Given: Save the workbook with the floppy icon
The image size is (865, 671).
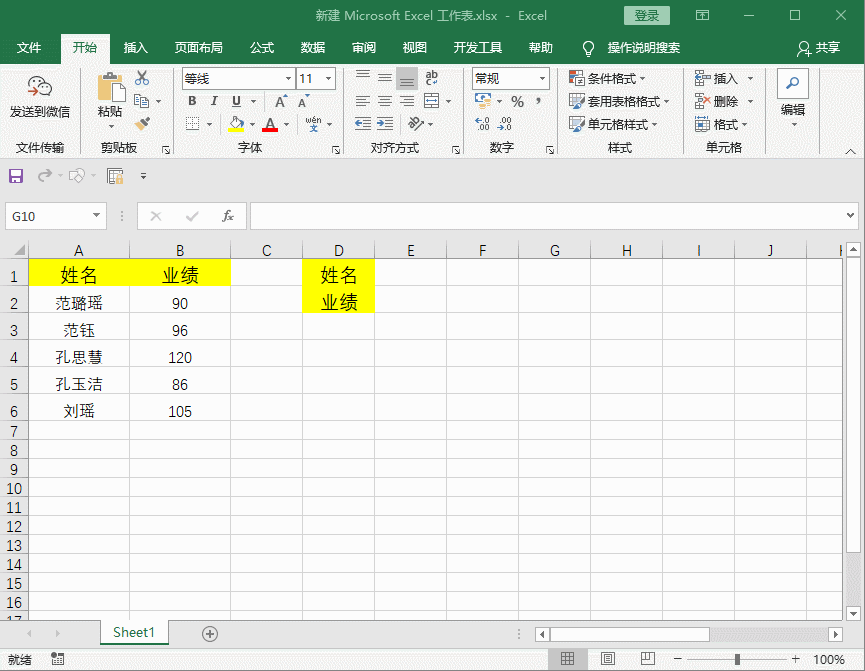Looking at the screenshot, I should [16, 176].
